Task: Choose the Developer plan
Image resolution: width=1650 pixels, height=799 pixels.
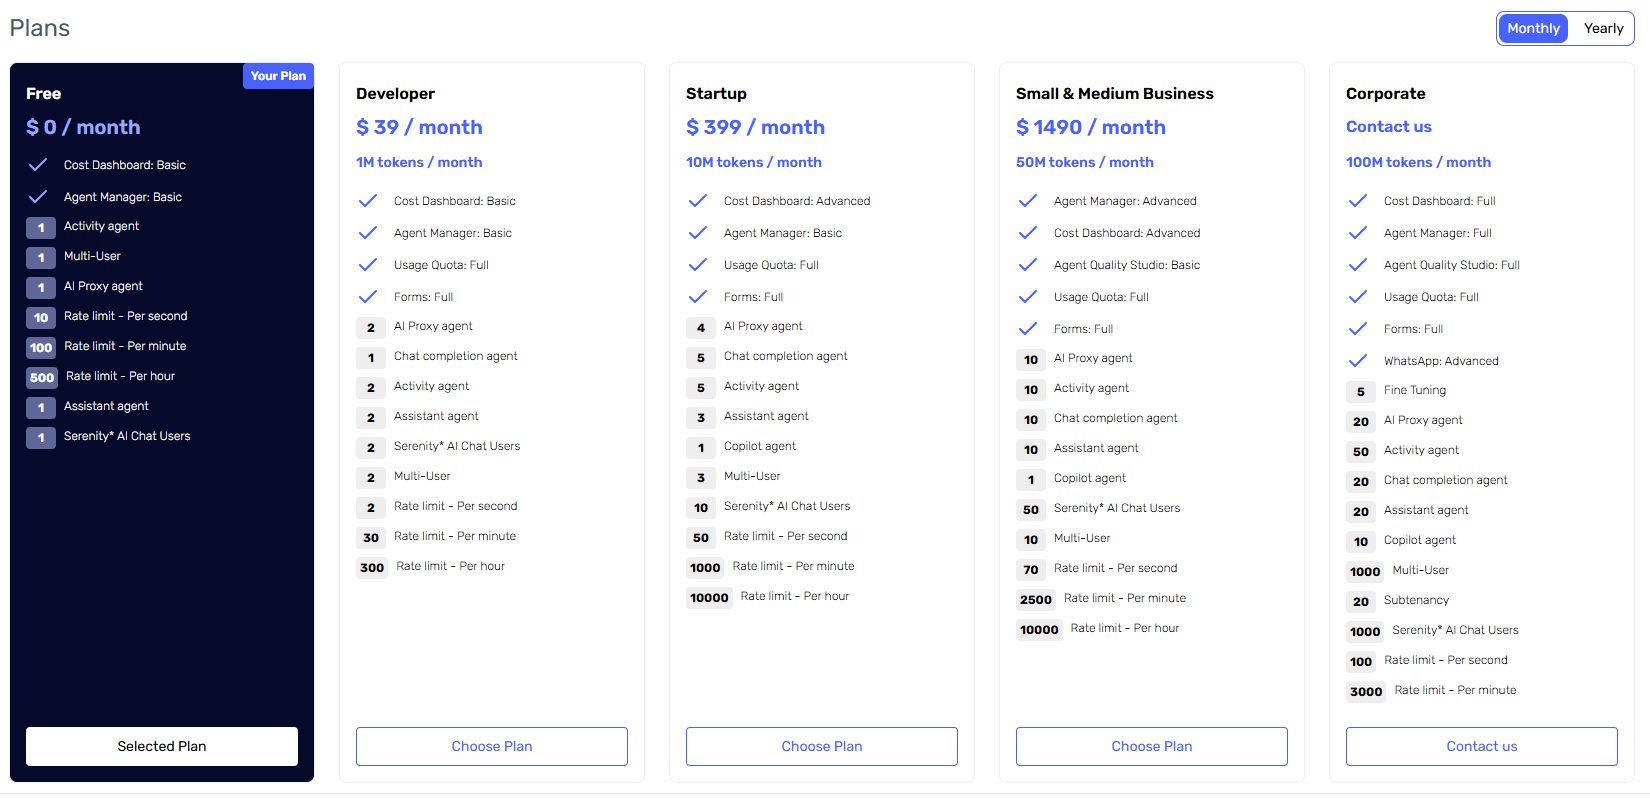Action: pyautogui.click(x=492, y=746)
